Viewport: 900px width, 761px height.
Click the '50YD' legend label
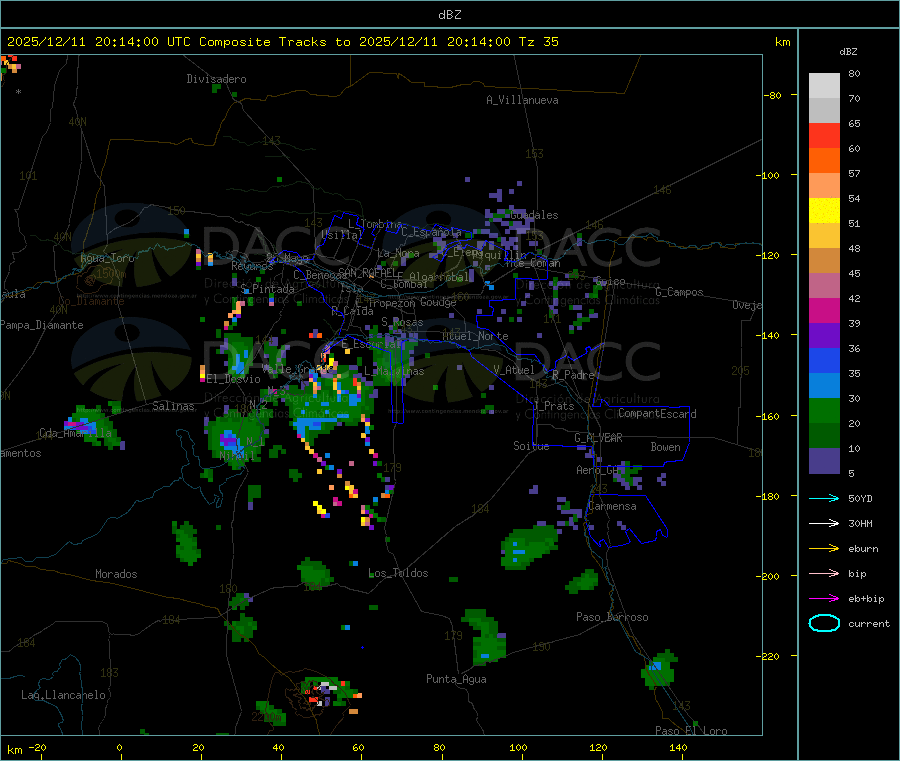860,498
